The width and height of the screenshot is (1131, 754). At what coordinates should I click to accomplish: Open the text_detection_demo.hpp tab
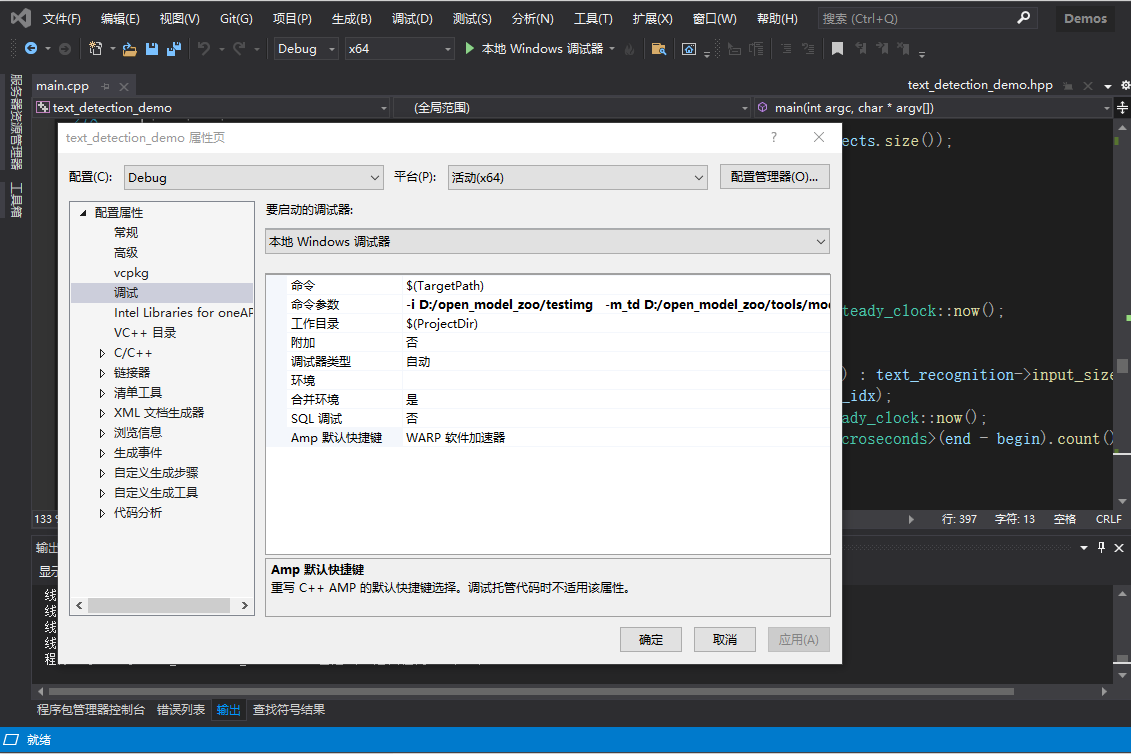[x=980, y=85]
